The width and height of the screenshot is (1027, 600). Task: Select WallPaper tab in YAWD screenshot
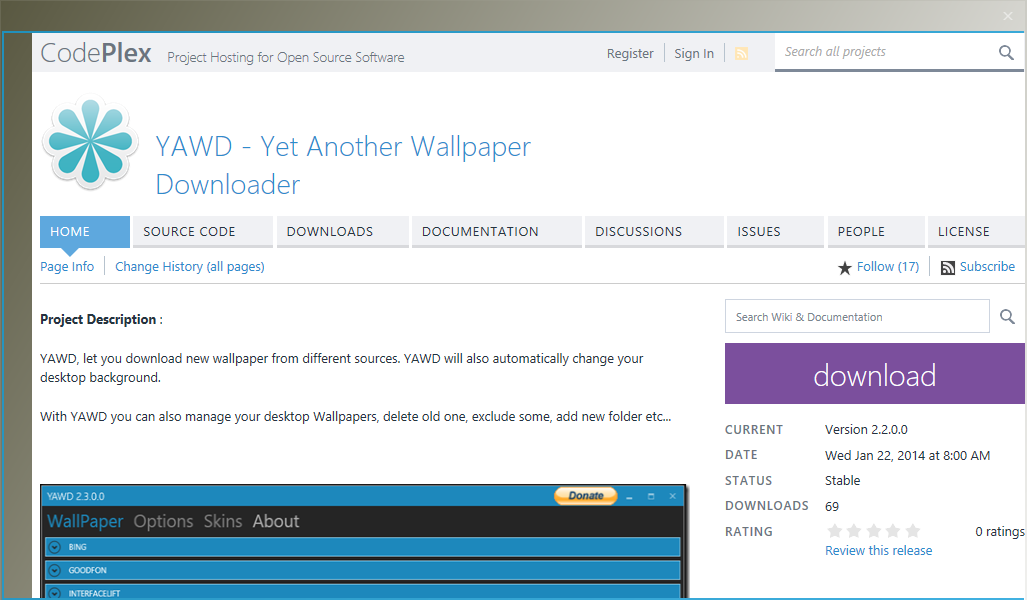click(x=85, y=521)
